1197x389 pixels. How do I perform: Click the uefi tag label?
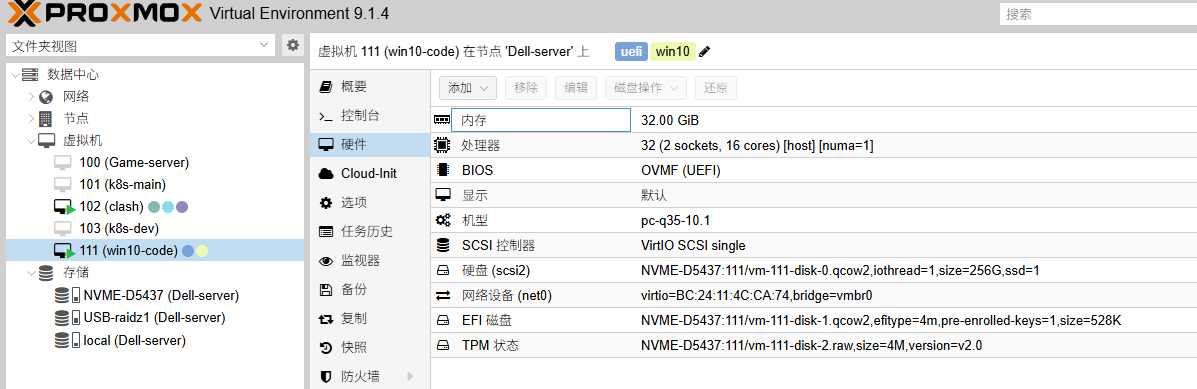point(631,52)
